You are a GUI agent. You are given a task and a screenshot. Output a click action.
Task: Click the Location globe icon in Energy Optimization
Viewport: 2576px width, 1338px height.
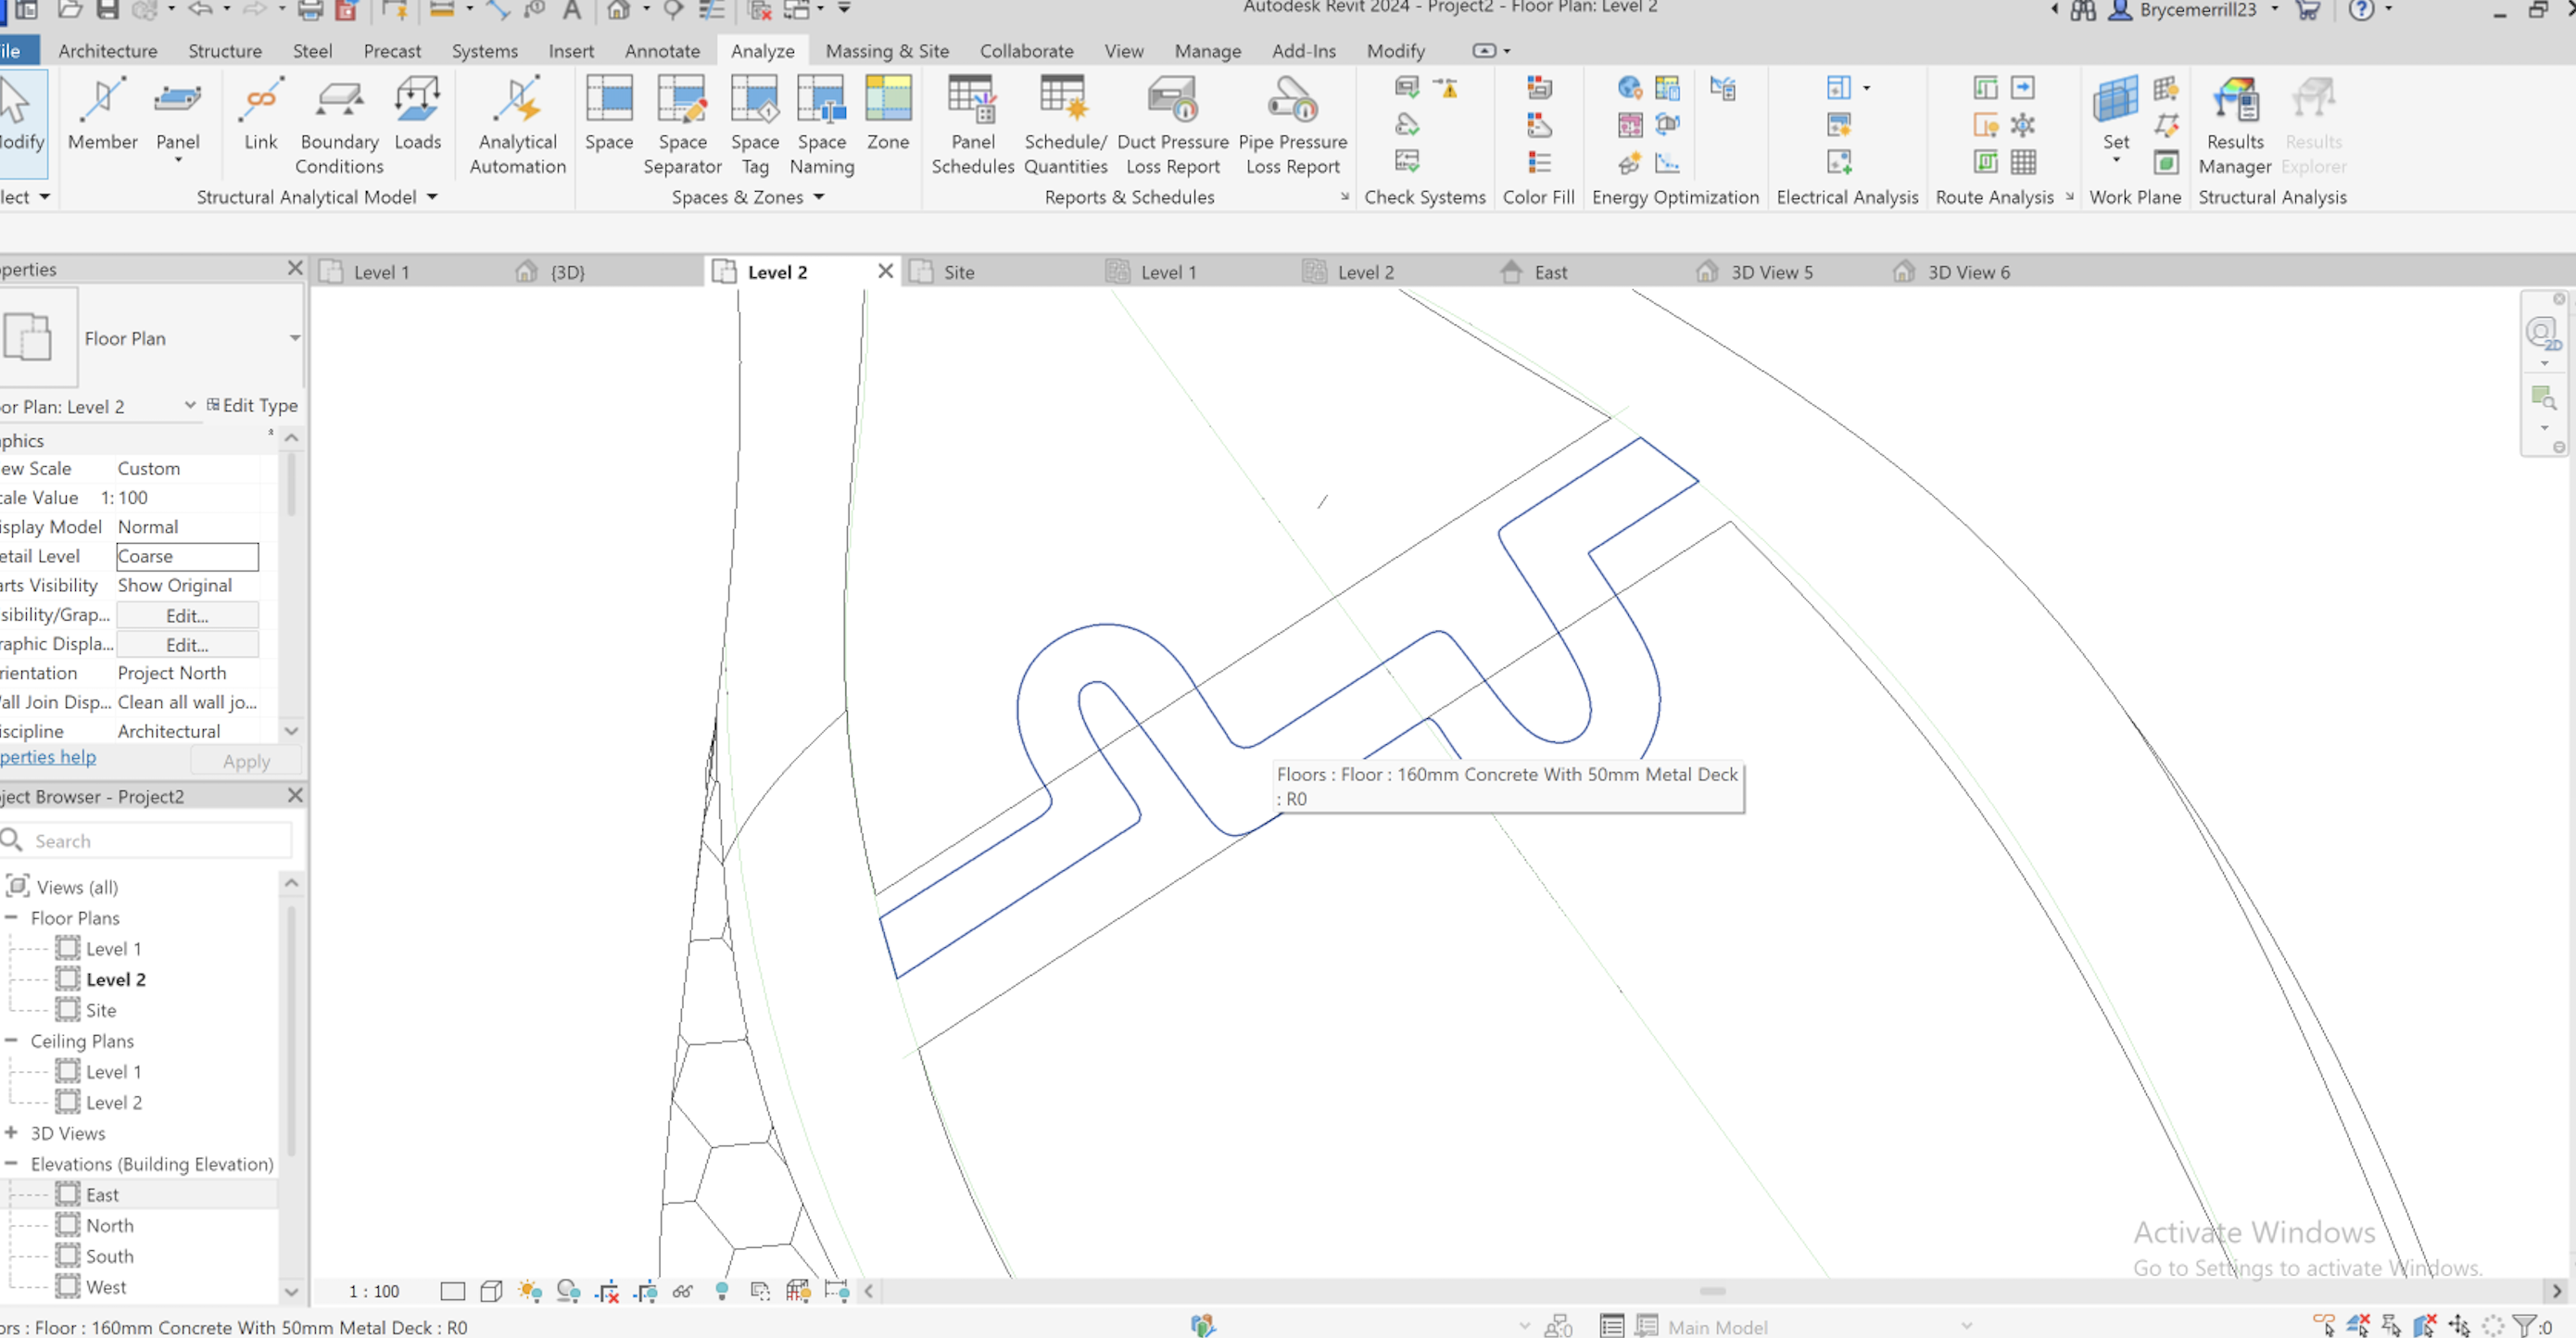pyautogui.click(x=1629, y=88)
